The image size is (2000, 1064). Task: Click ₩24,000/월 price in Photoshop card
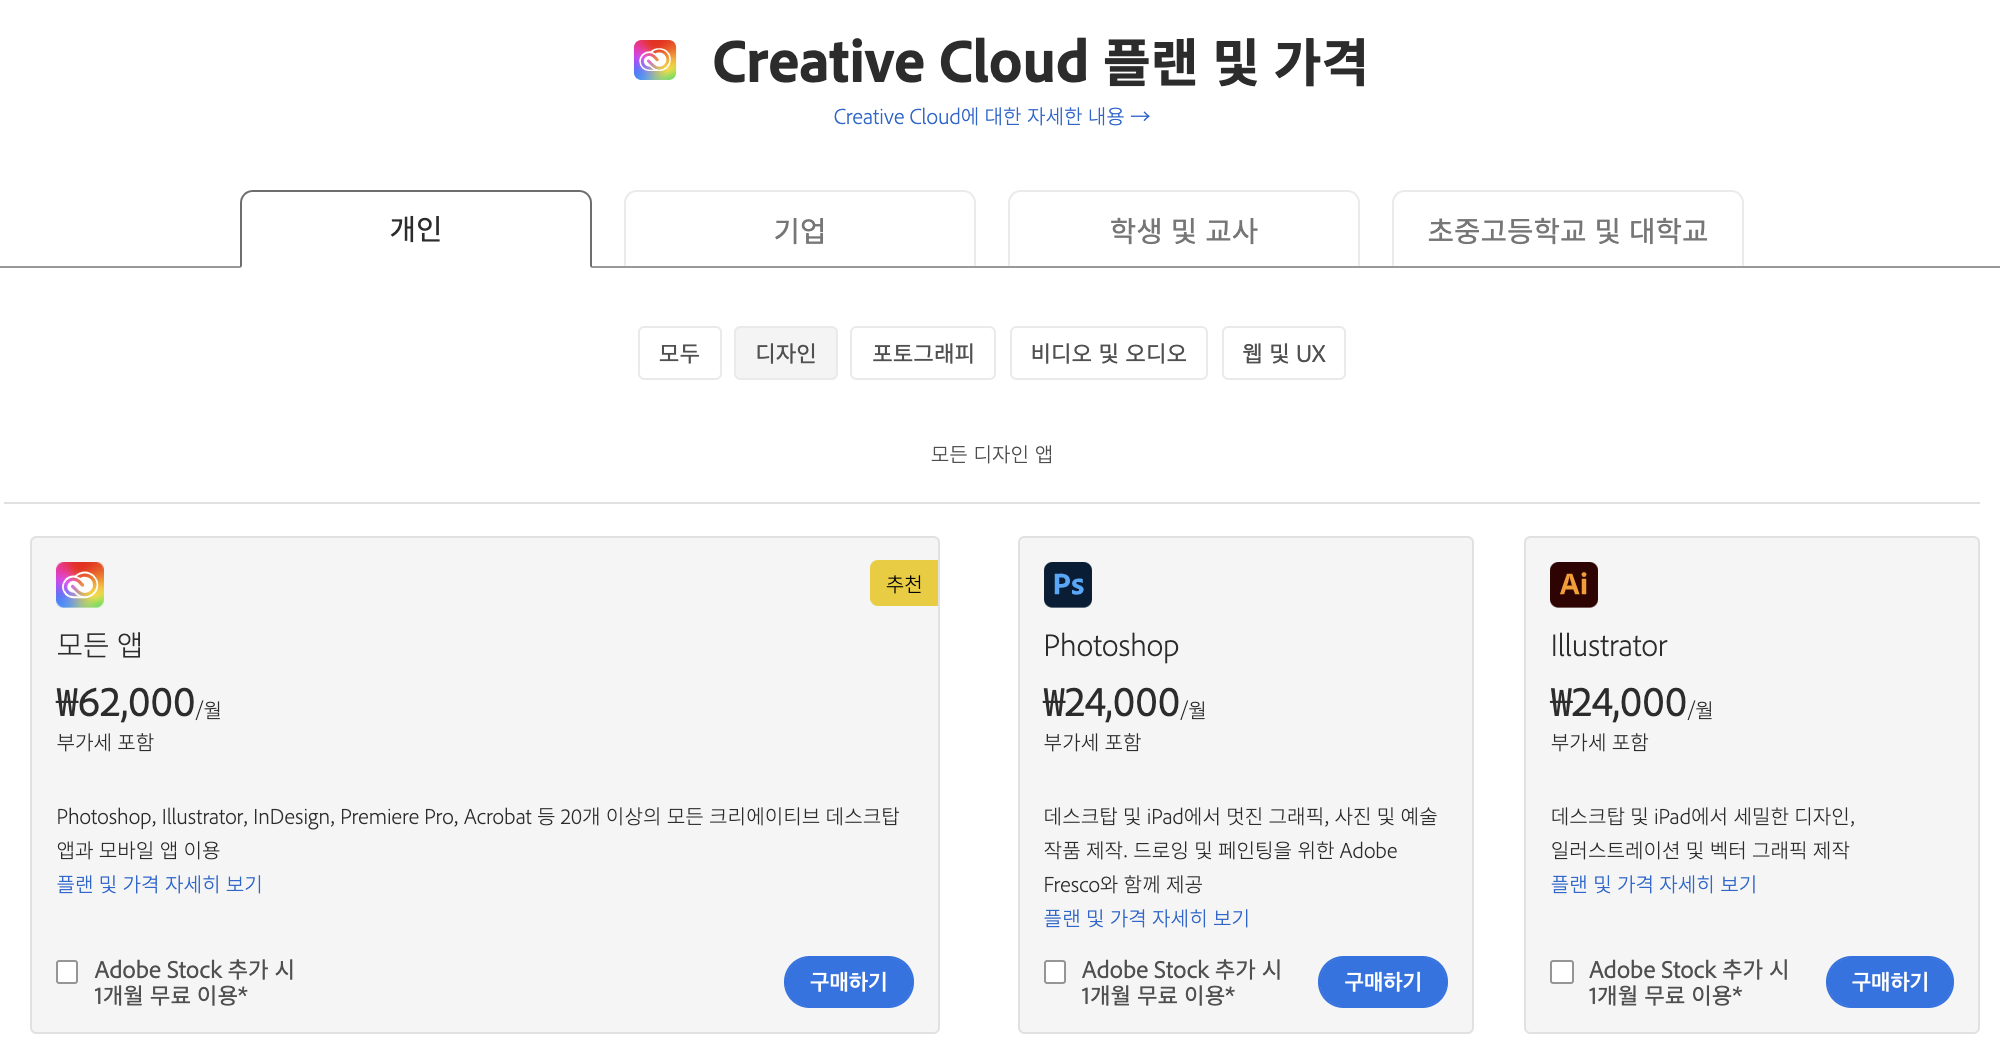pyautogui.click(x=1124, y=703)
